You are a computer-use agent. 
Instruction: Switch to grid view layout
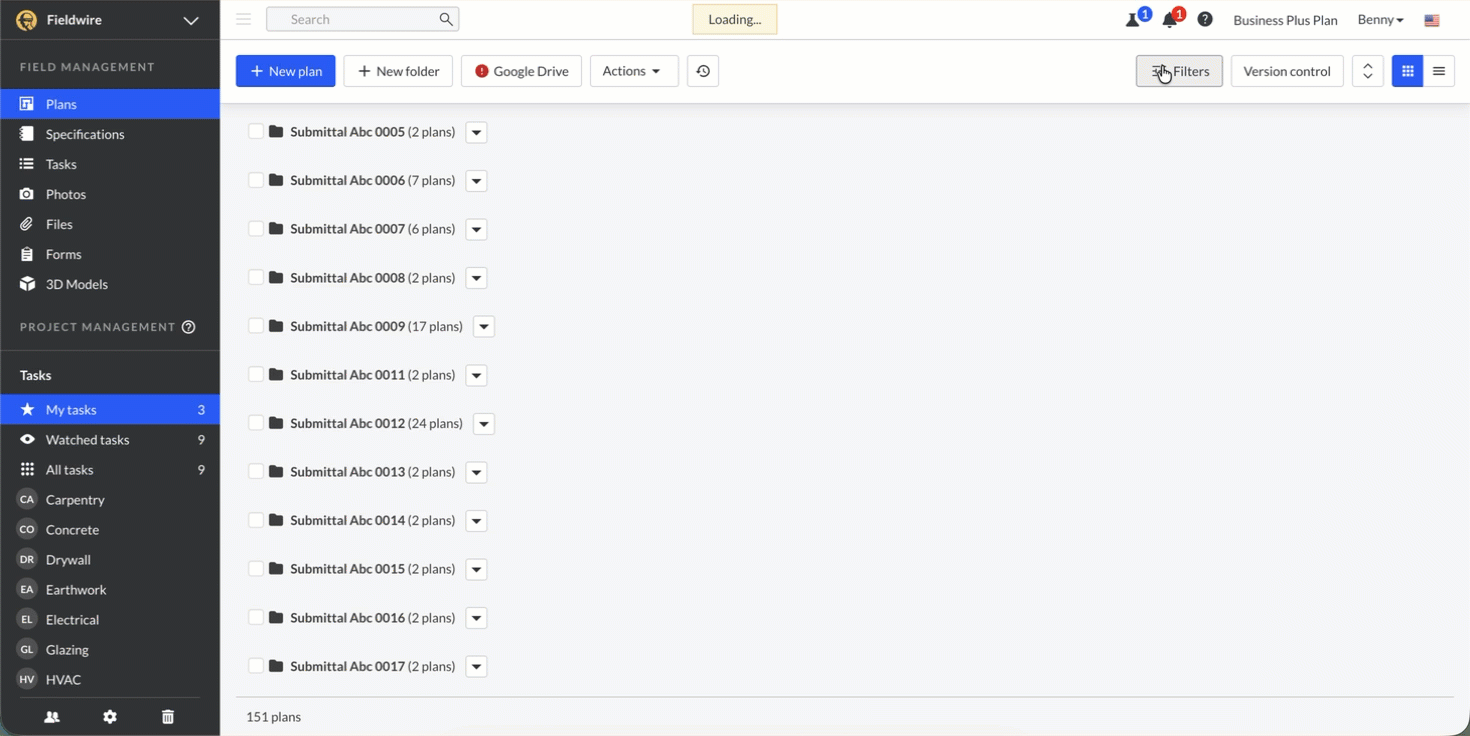[x=1407, y=71]
